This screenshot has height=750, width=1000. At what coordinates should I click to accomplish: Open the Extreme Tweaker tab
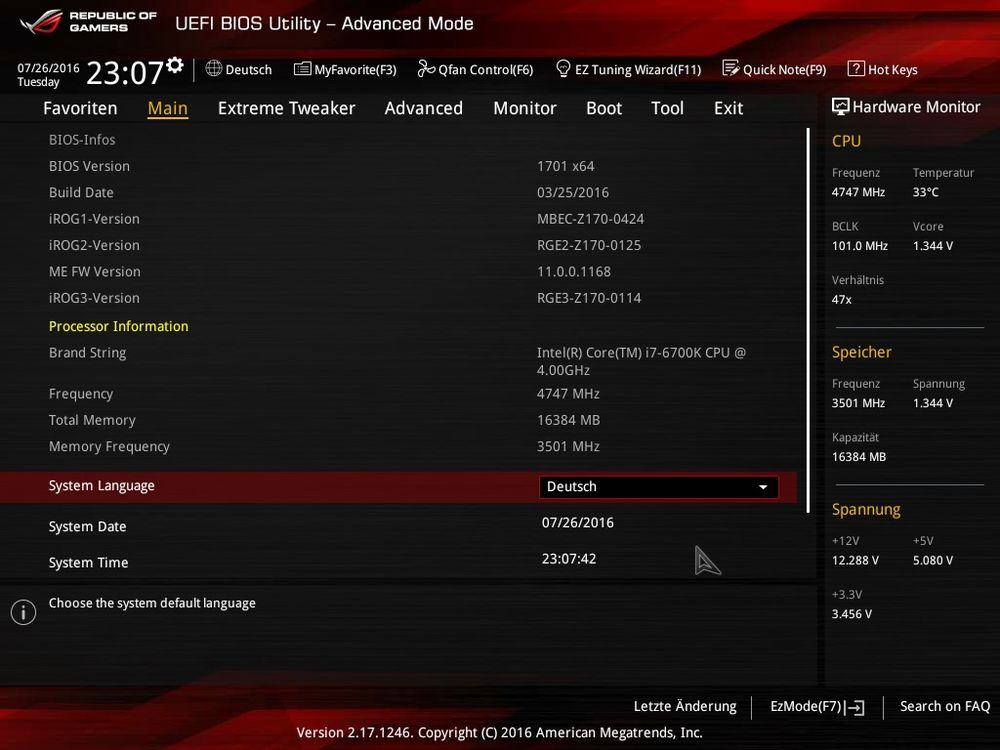(286, 108)
